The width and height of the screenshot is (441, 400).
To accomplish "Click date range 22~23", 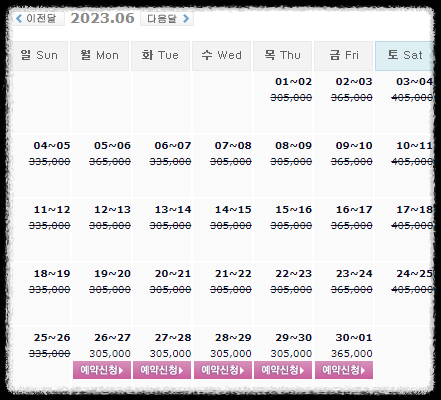I will 293,274.
